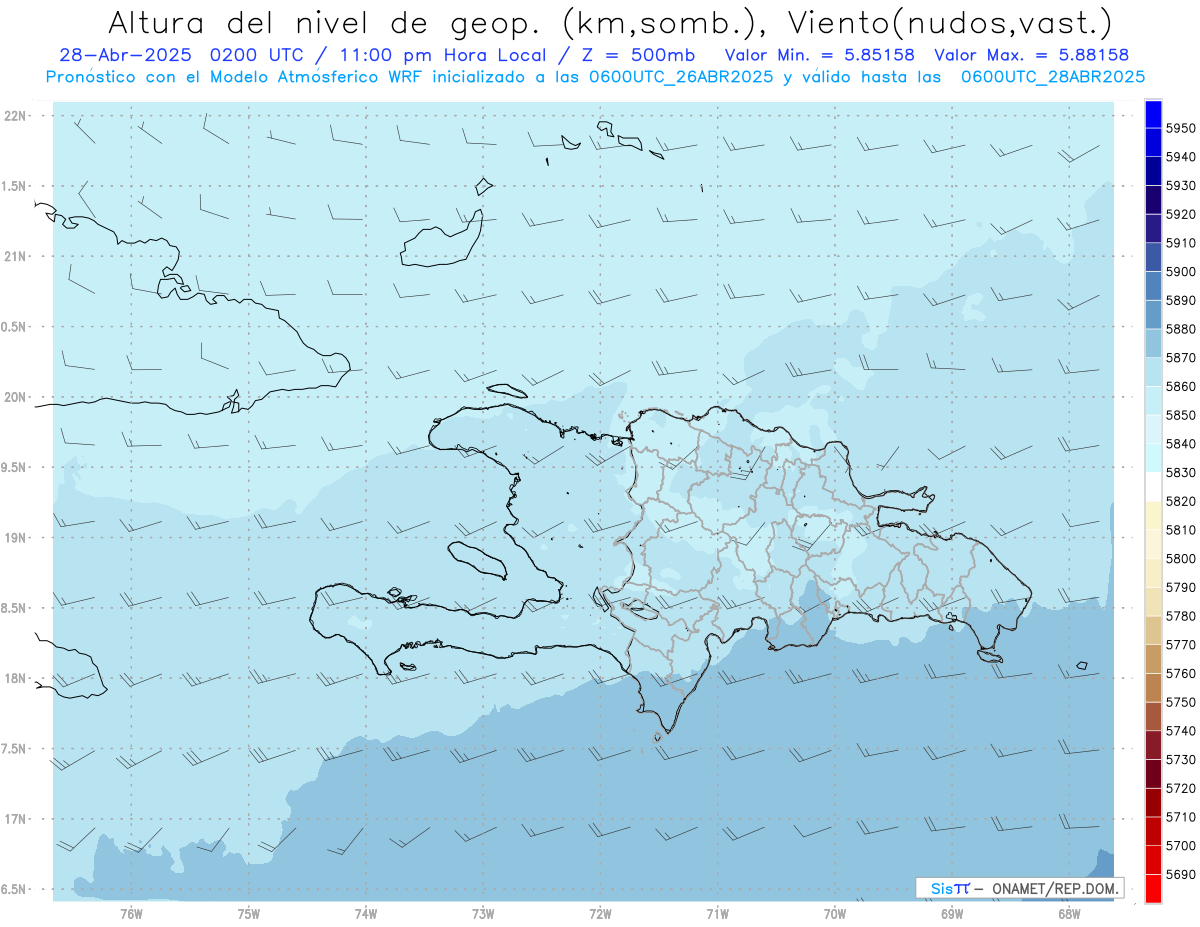The height and width of the screenshot is (927, 1200).
Task: Click the 69W longitude label
Action: [x=952, y=913]
